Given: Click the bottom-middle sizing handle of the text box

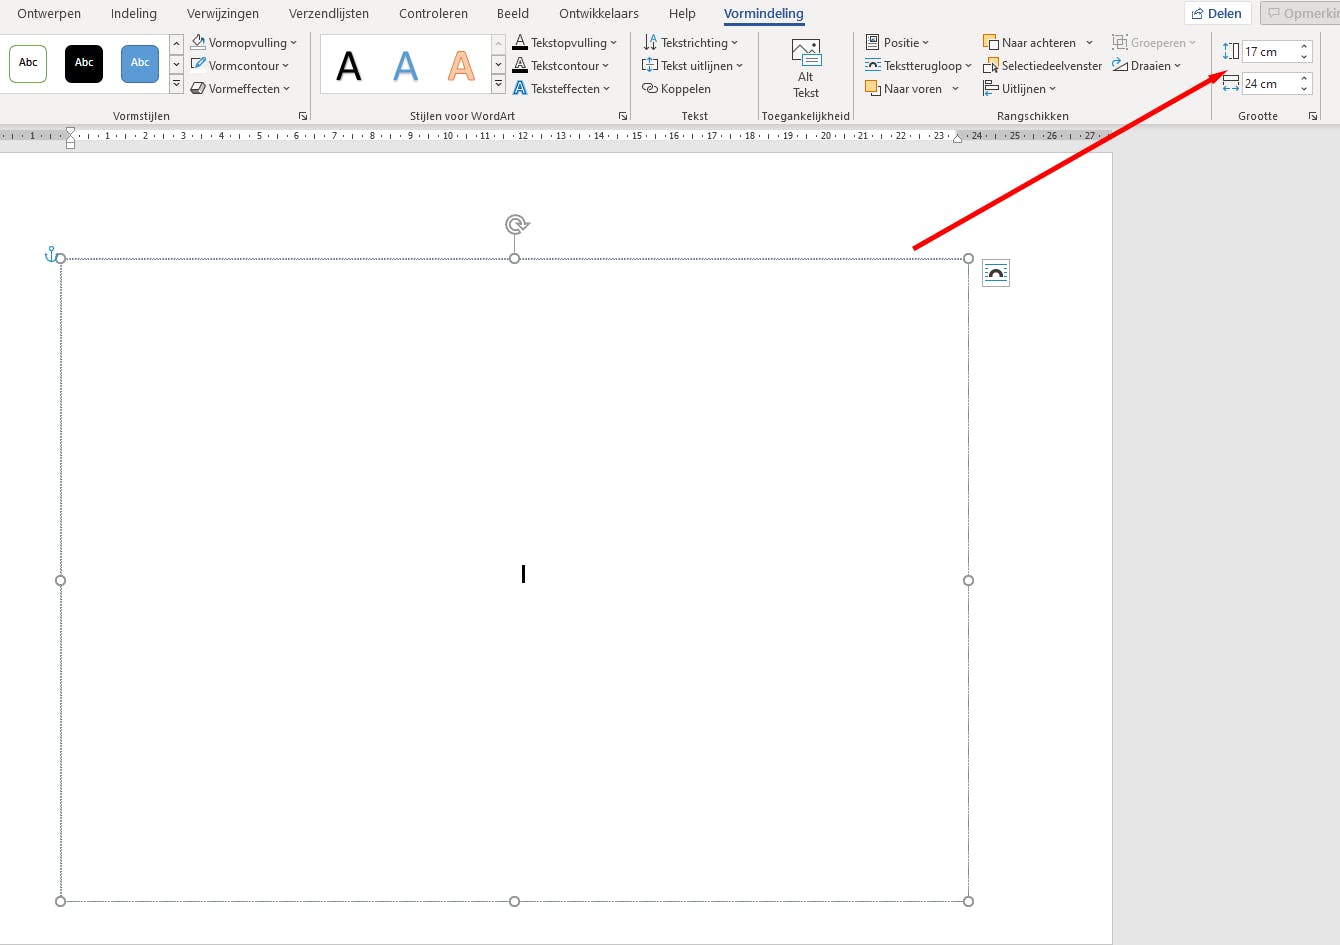Looking at the screenshot, I should pos(514,901).
